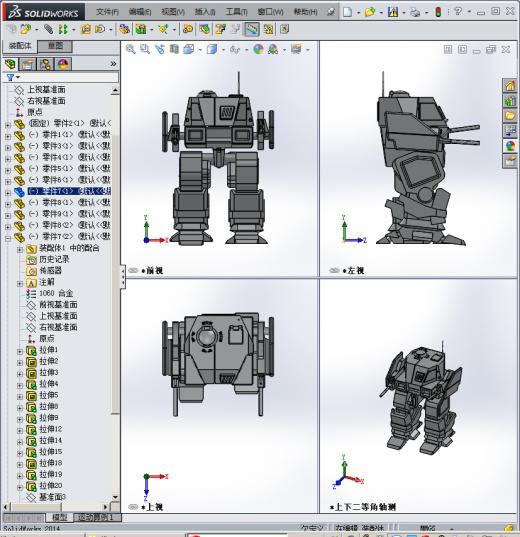Toggle the link views icon beside 前视 label
Screen dimensions: 520x537
[133, 271]
